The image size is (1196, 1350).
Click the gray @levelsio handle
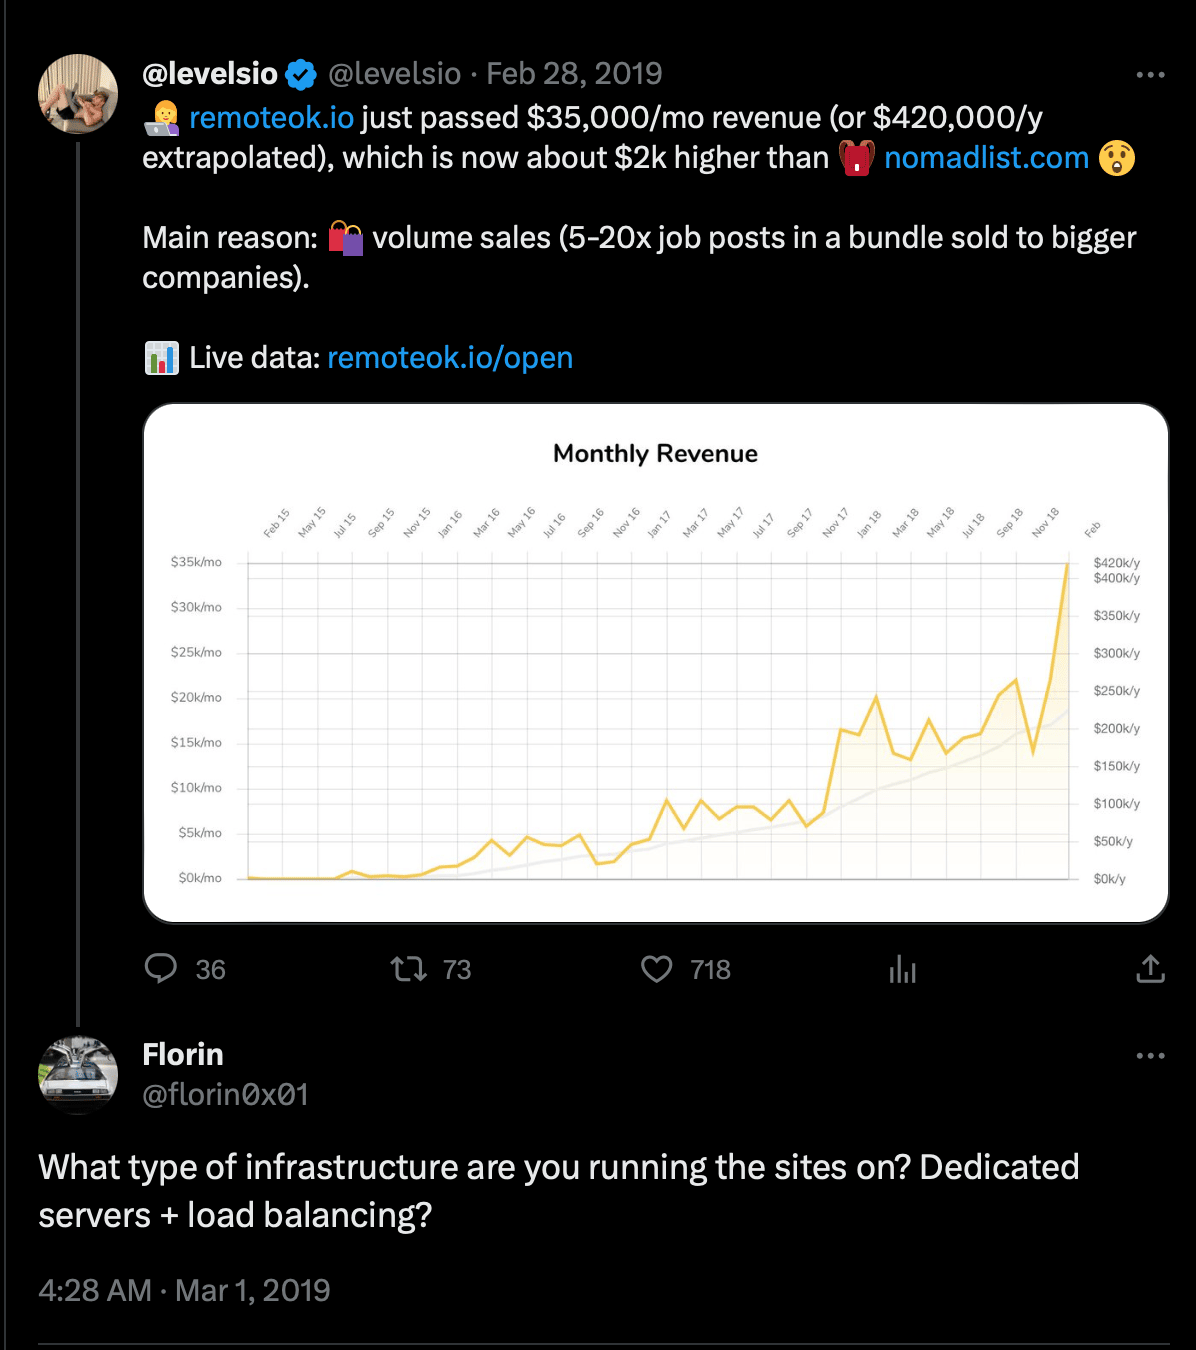[394, 74]
